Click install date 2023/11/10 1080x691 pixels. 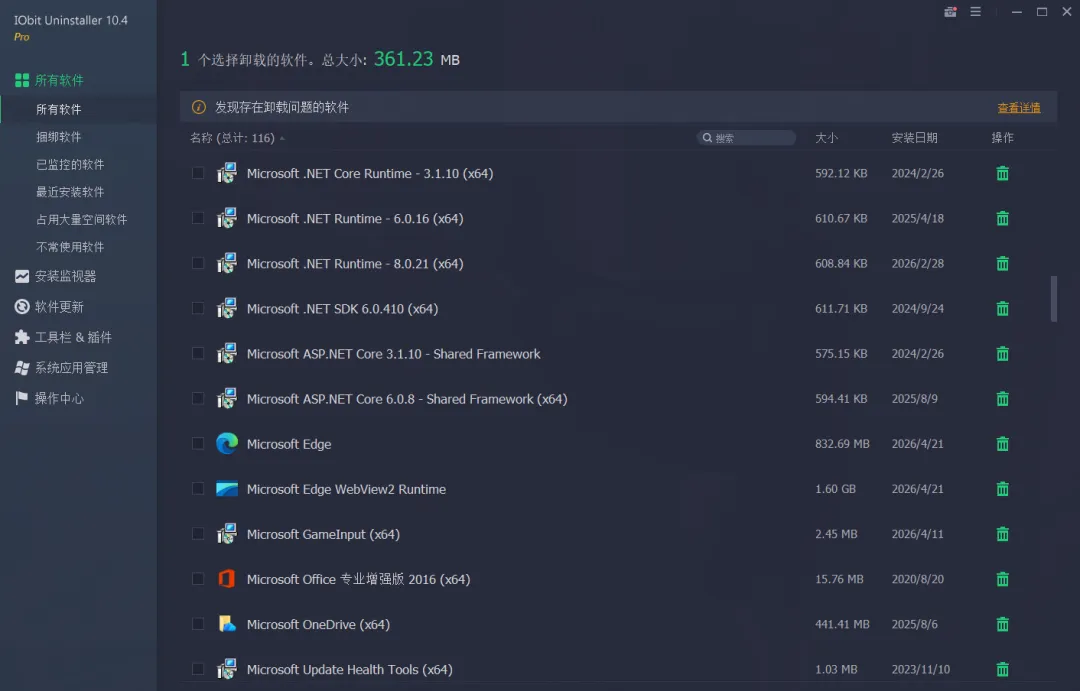[921, 670]
